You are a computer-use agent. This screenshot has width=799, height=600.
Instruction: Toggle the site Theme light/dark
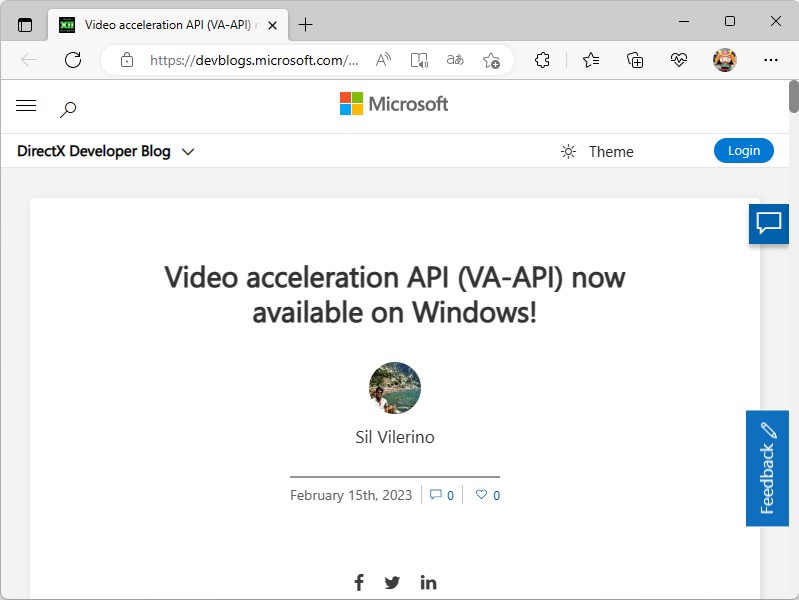[x=597, y=152]
